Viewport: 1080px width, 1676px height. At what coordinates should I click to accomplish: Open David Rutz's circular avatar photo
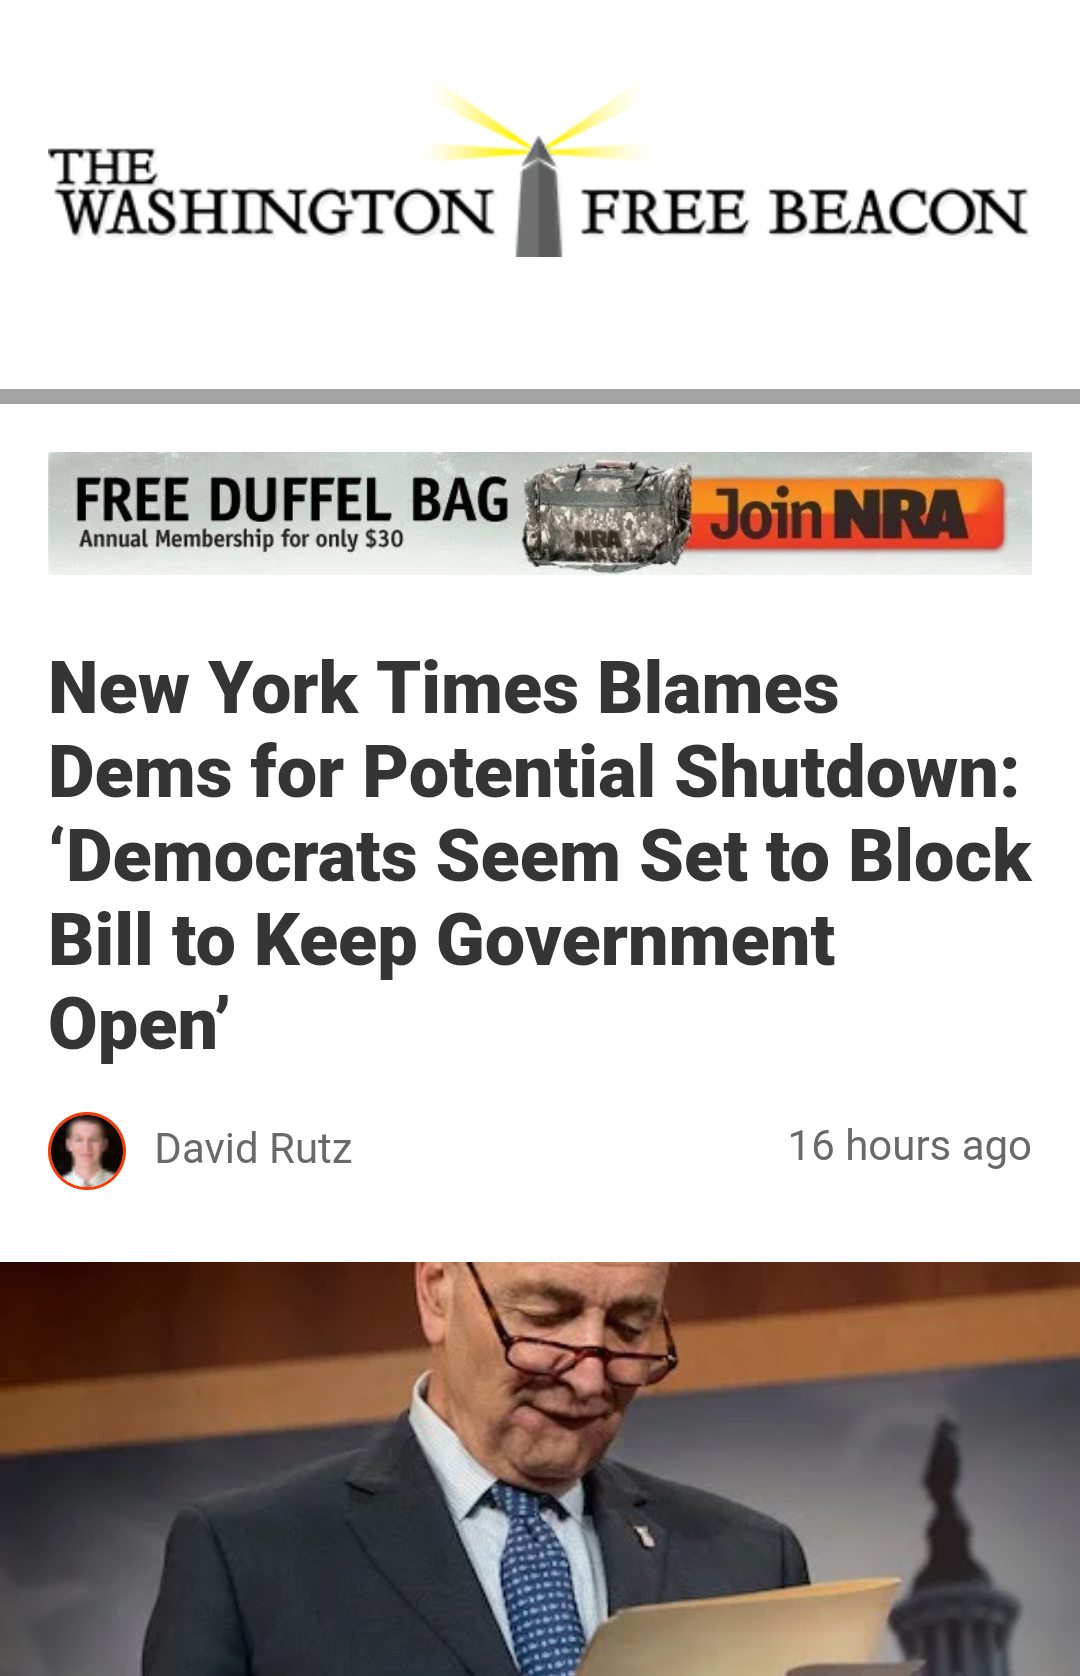click(87, 1150)
